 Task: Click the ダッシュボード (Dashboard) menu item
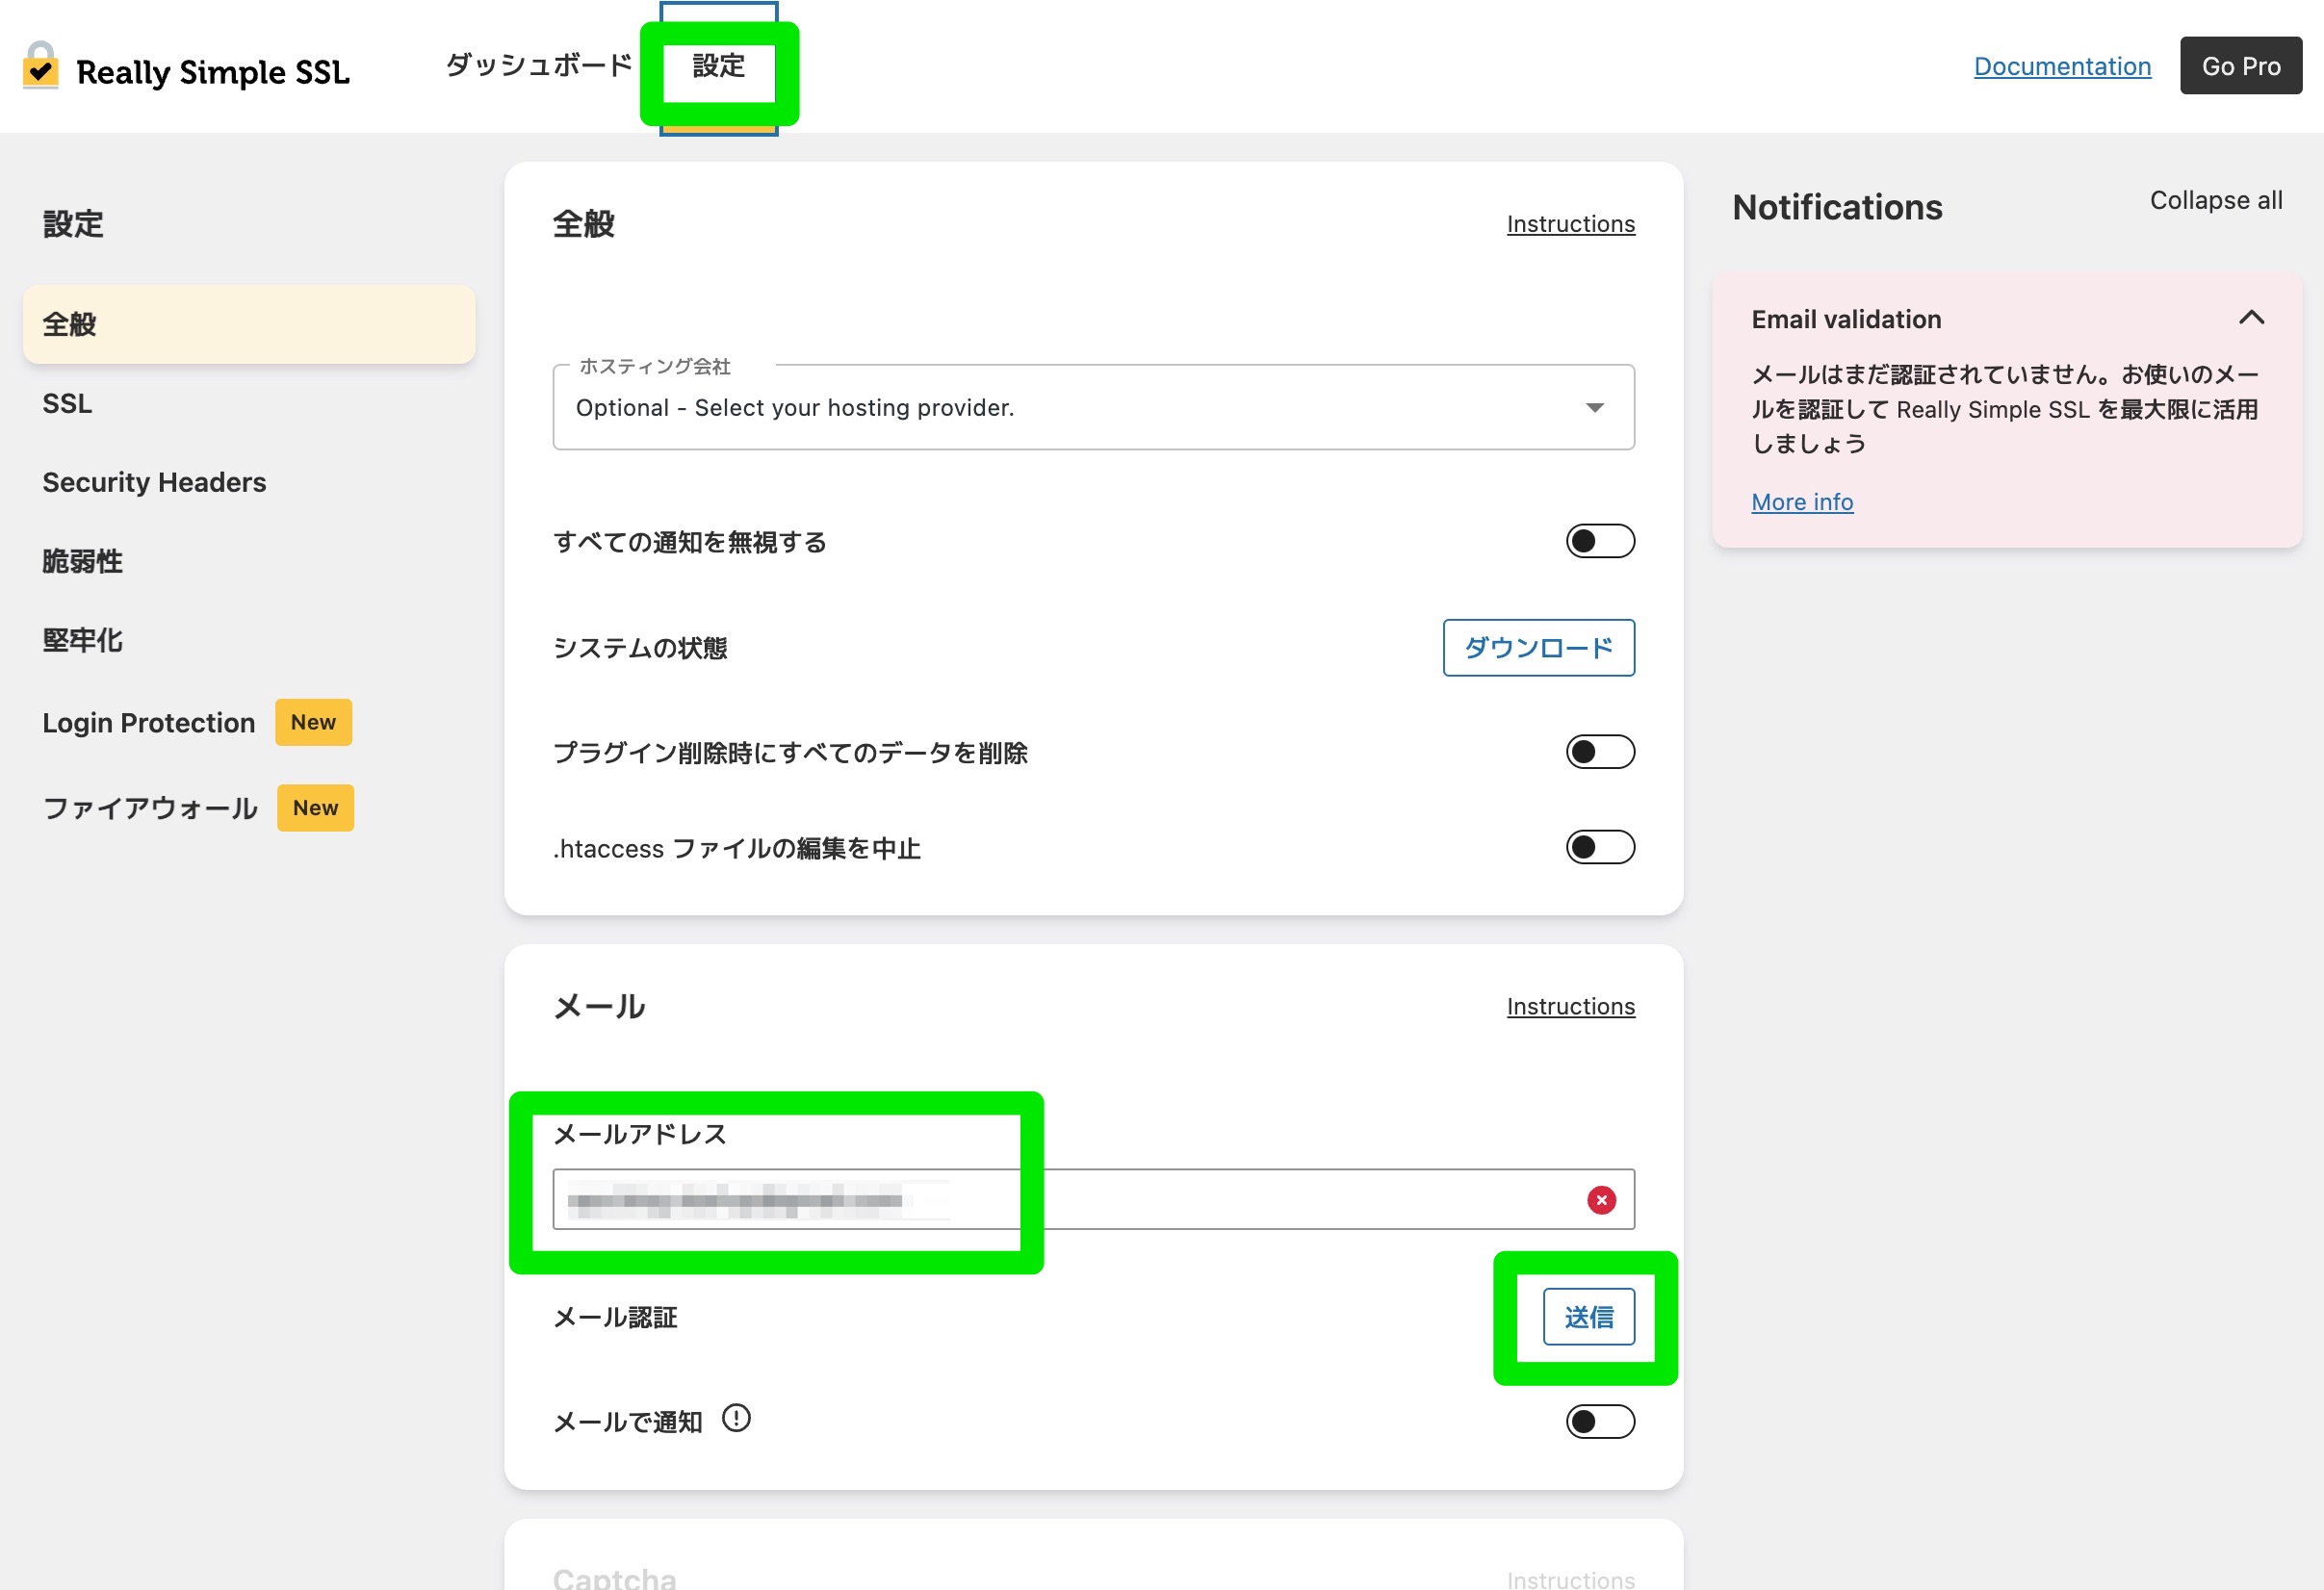[540, 67]
